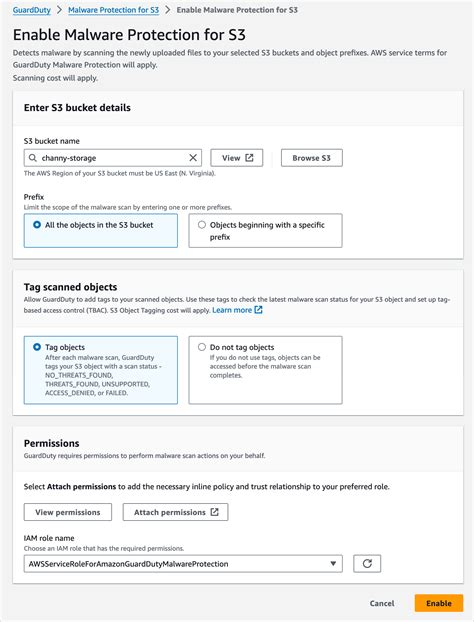The image size is (474, 622).
Task: Open the IAM role name dropdown
Action: tap(183, 564)
